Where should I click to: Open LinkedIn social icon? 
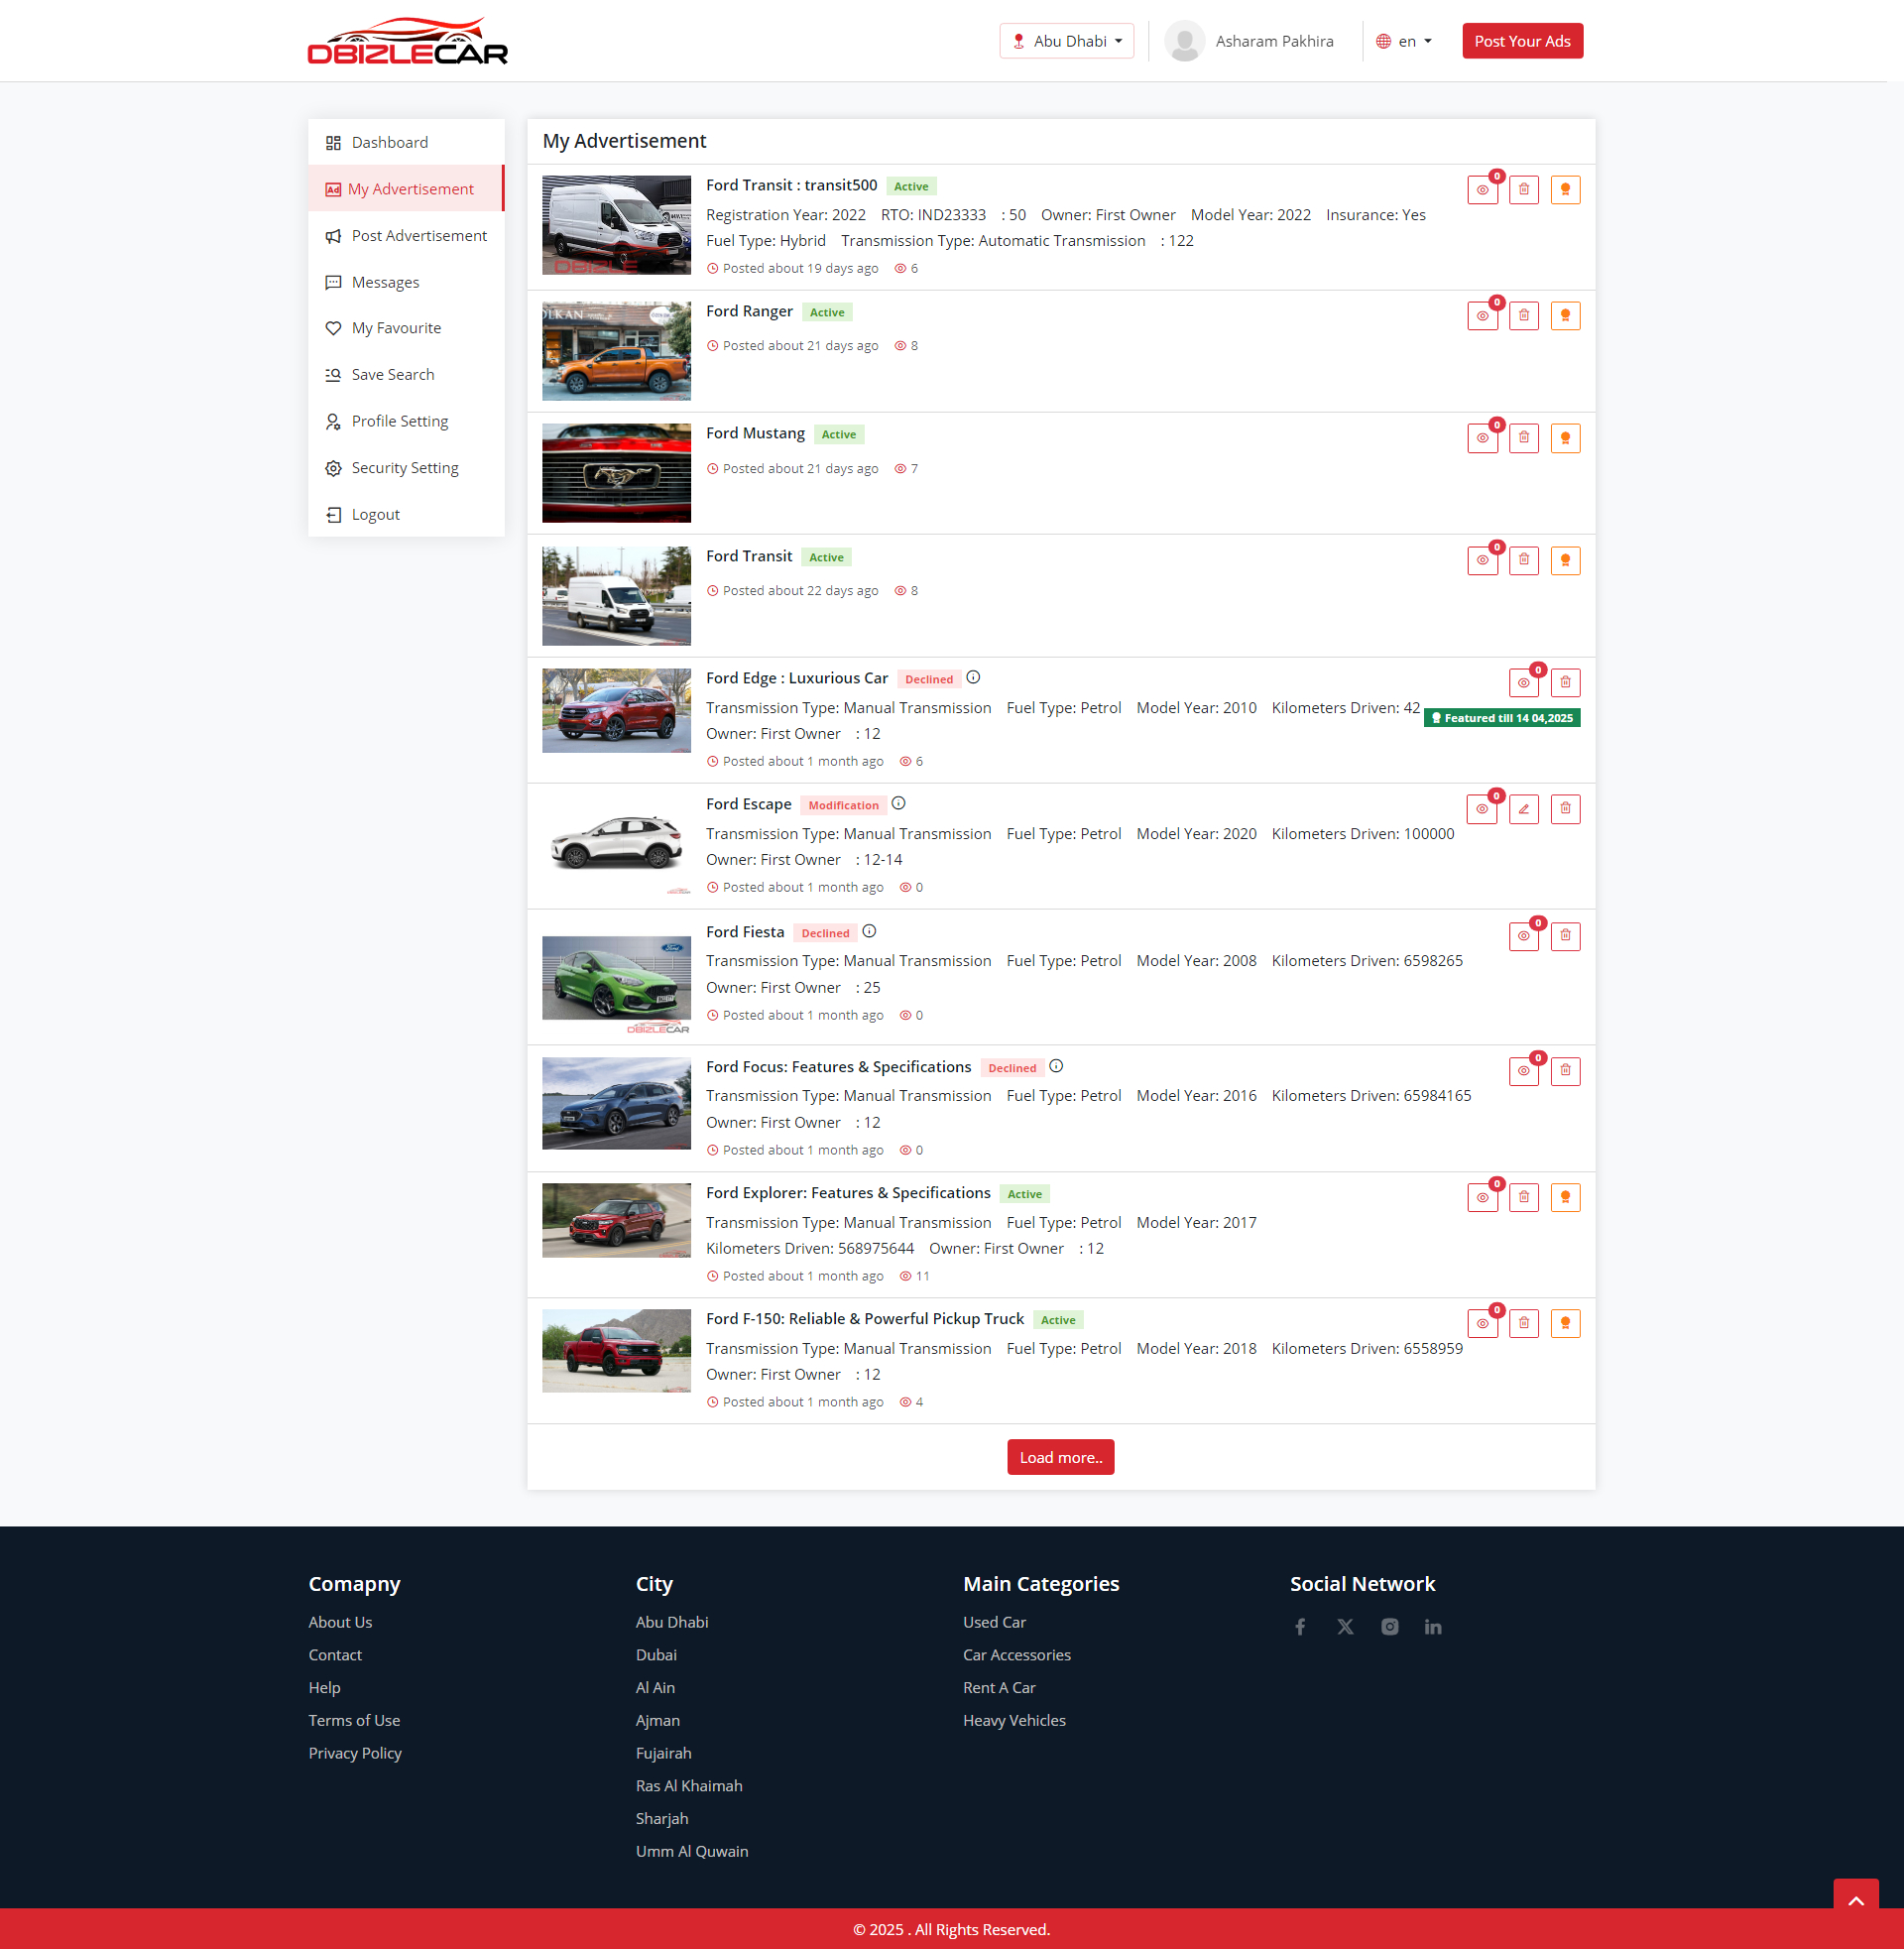click(x=1433, y=1627)
